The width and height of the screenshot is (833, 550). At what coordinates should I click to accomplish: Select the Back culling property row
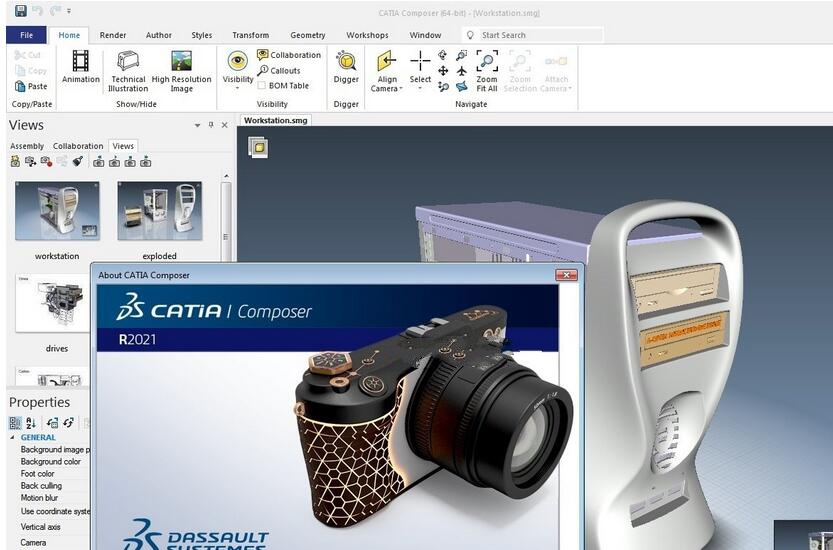click(41, 486)
